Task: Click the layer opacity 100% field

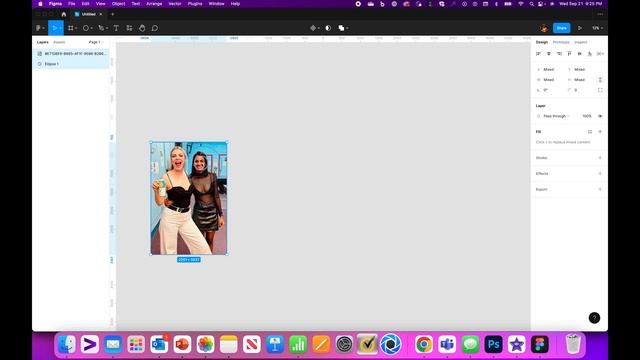Action: click(x=587, y=116)
